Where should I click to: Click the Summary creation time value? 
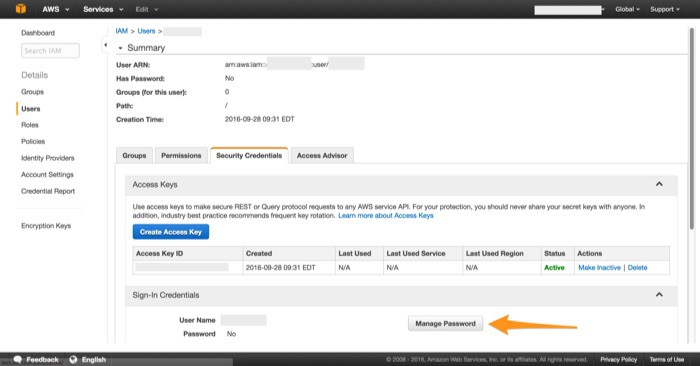pos(259,119)
